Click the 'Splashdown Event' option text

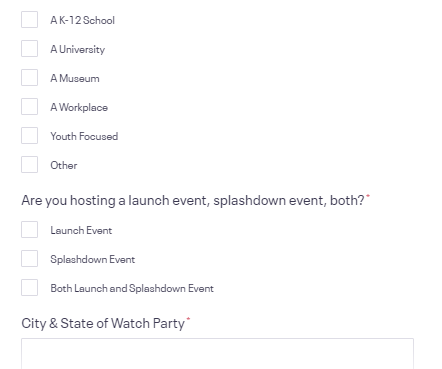(x=92, y=259)
